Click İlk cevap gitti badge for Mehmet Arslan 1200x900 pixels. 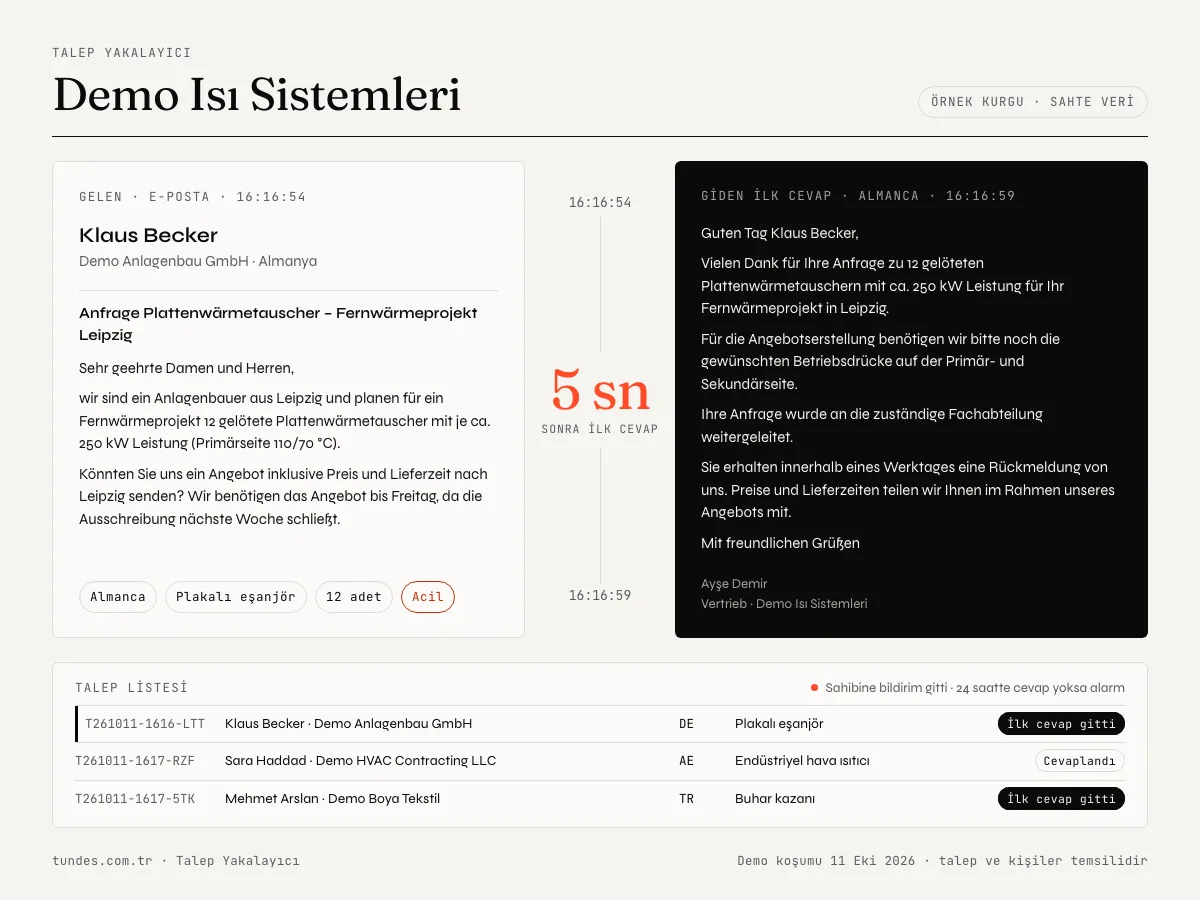click(x=1061, y=799)
